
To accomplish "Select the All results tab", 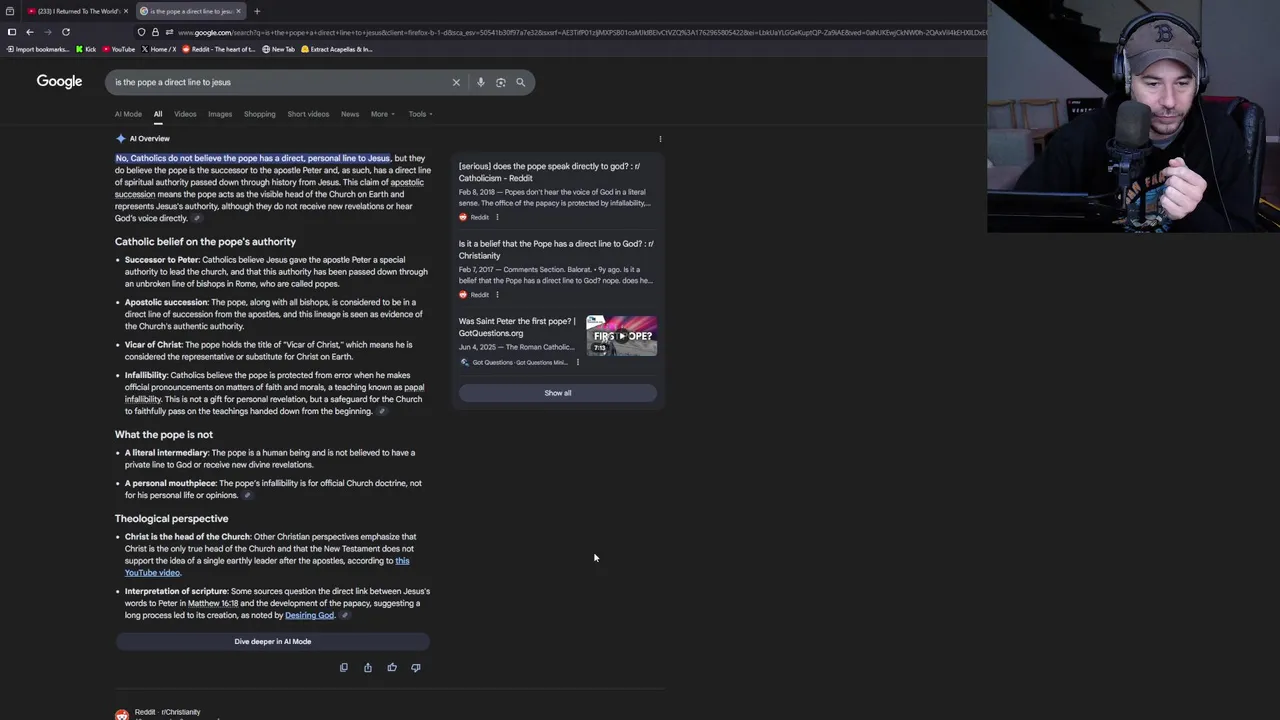I will 157,114.
